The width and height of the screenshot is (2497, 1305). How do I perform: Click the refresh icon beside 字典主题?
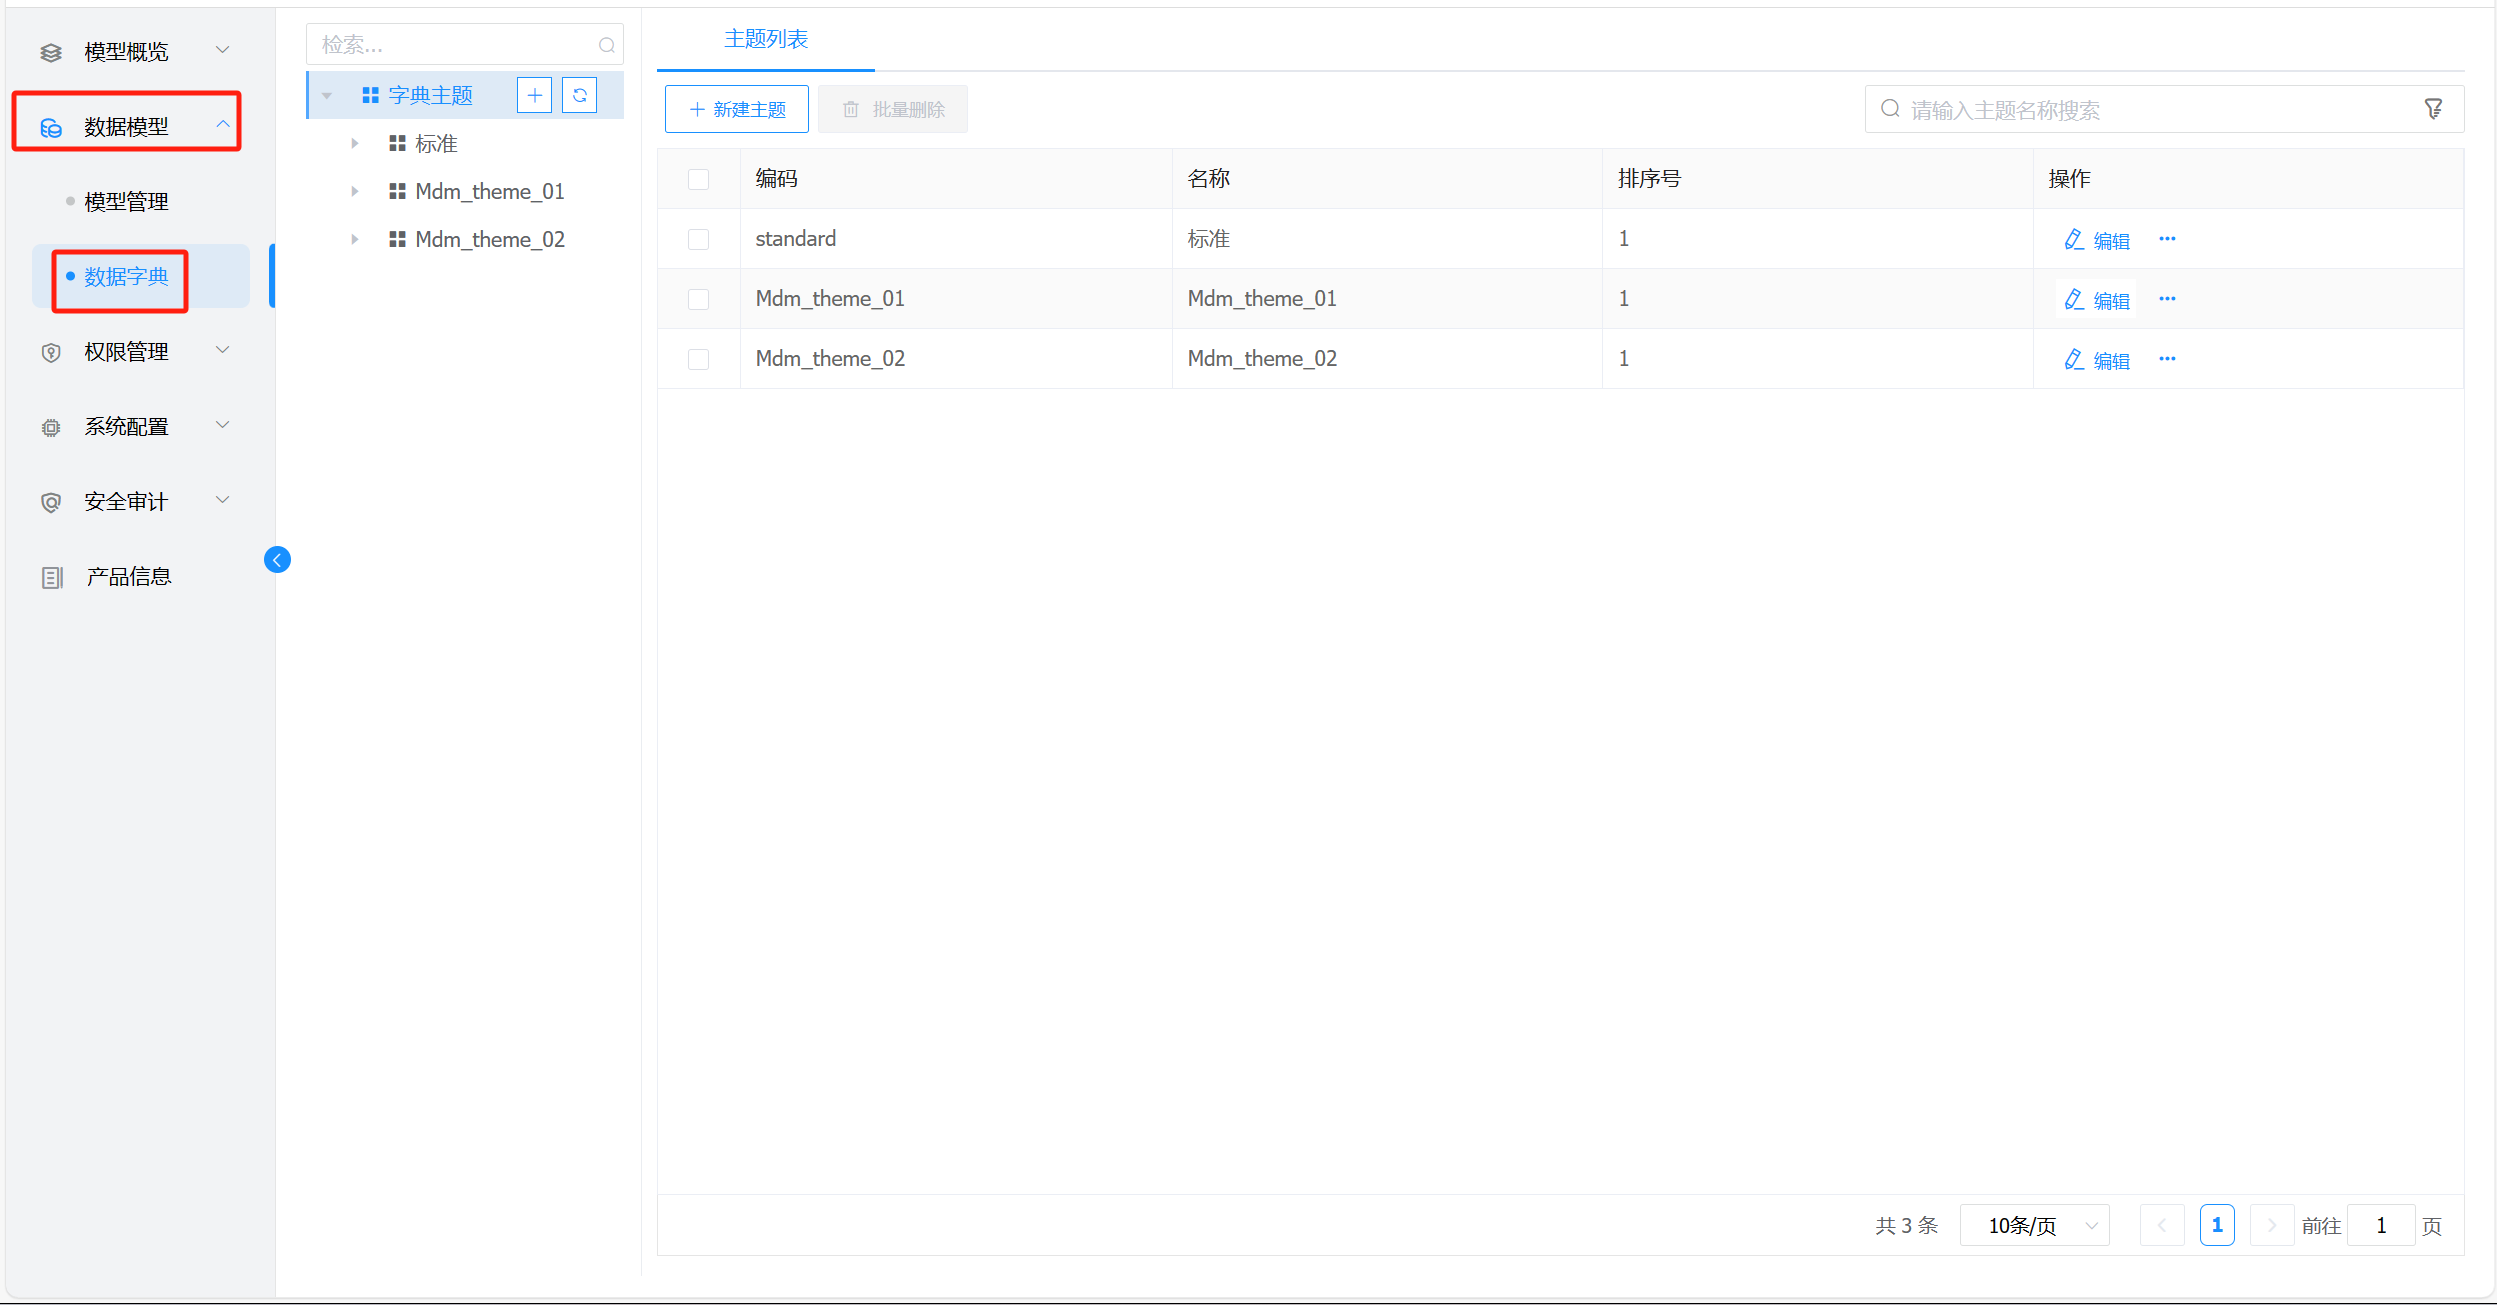click(579, 96)
